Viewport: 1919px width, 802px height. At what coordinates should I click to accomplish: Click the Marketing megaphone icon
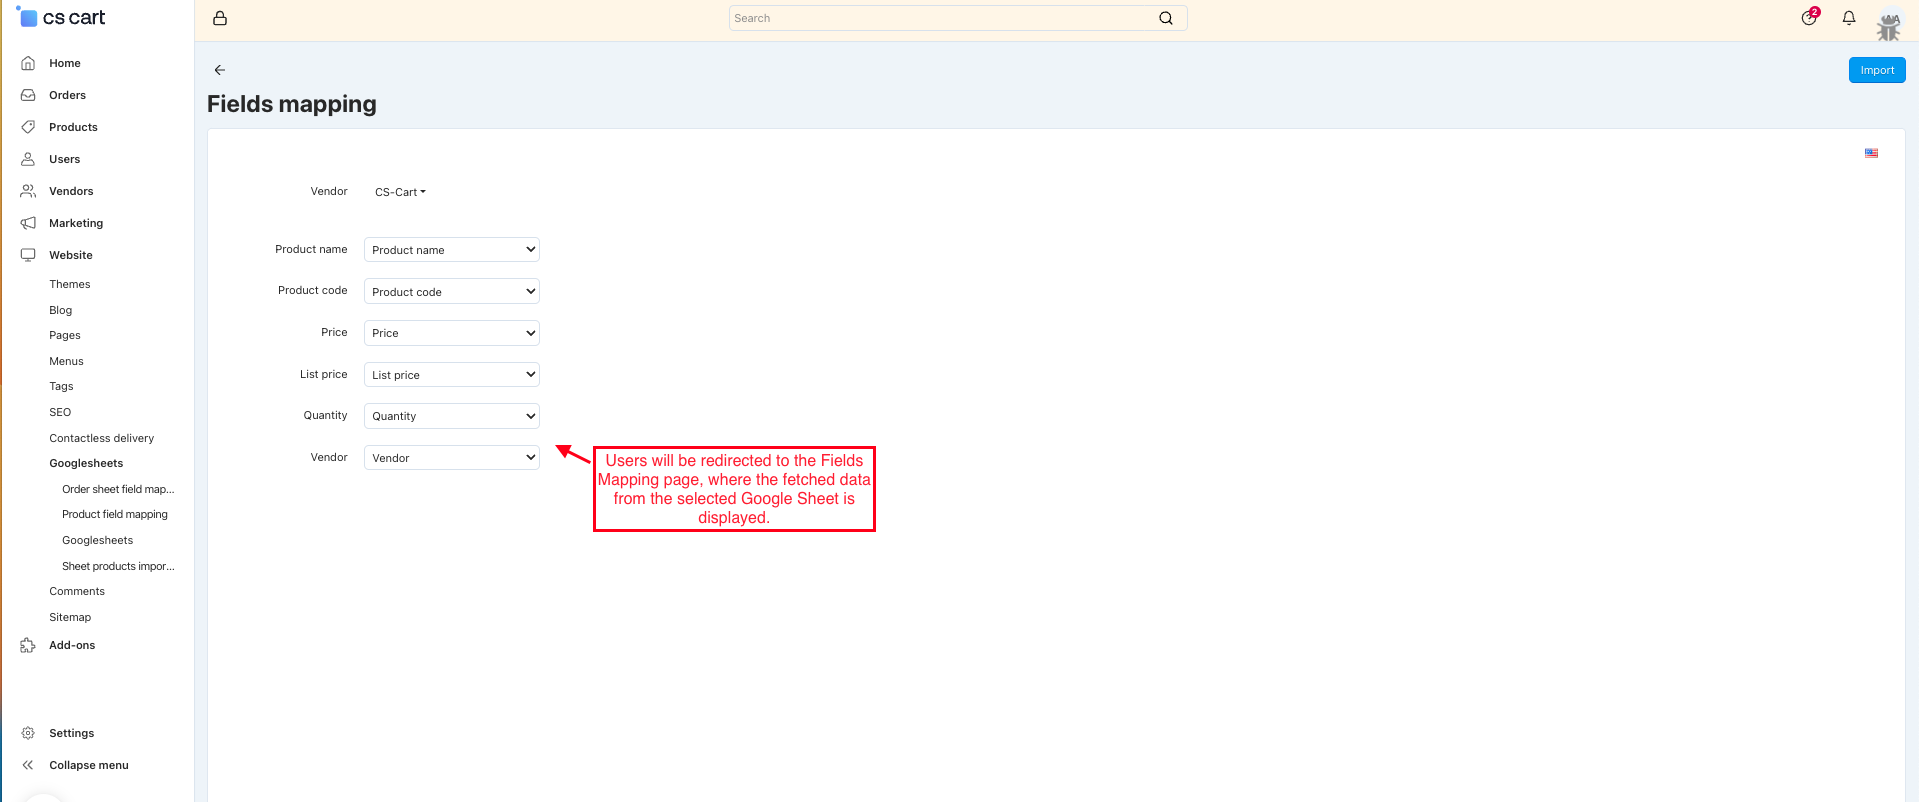[x=28, y=223]
